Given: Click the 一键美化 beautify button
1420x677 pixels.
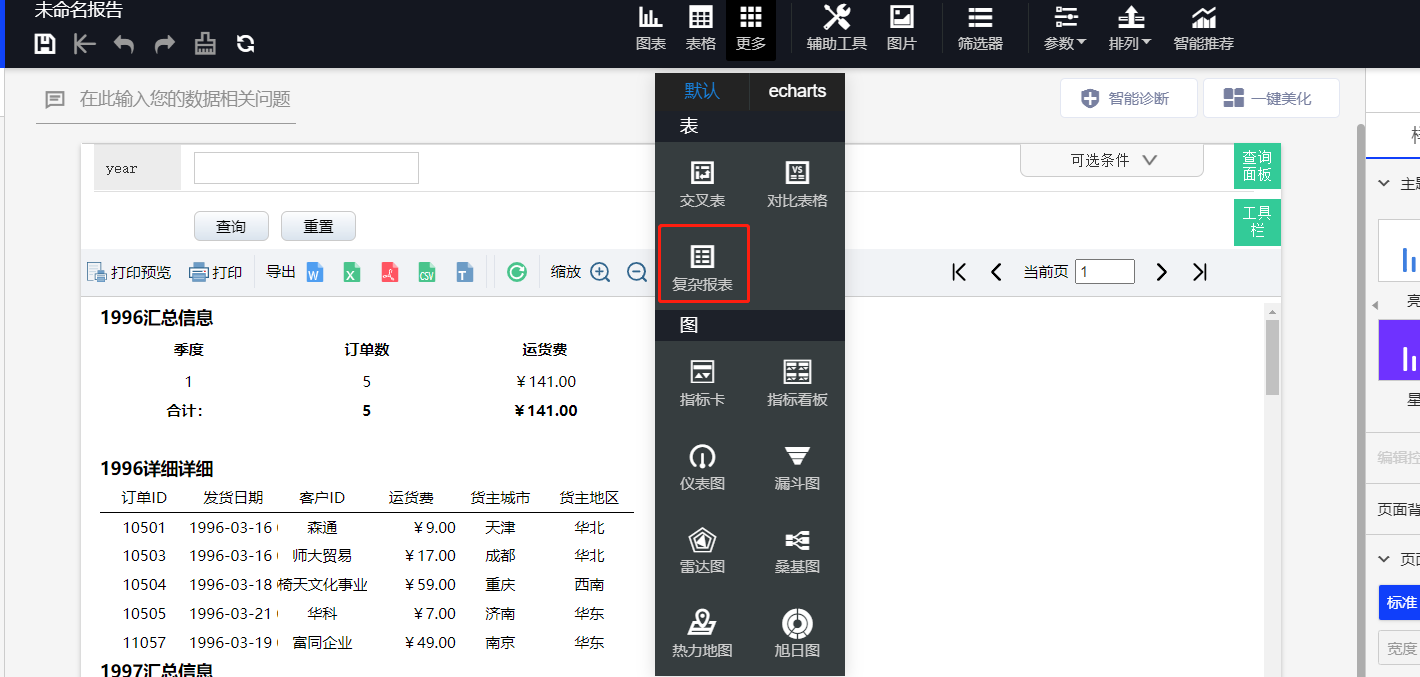Looking at the screenshot, I should (x=1271, y=97).
